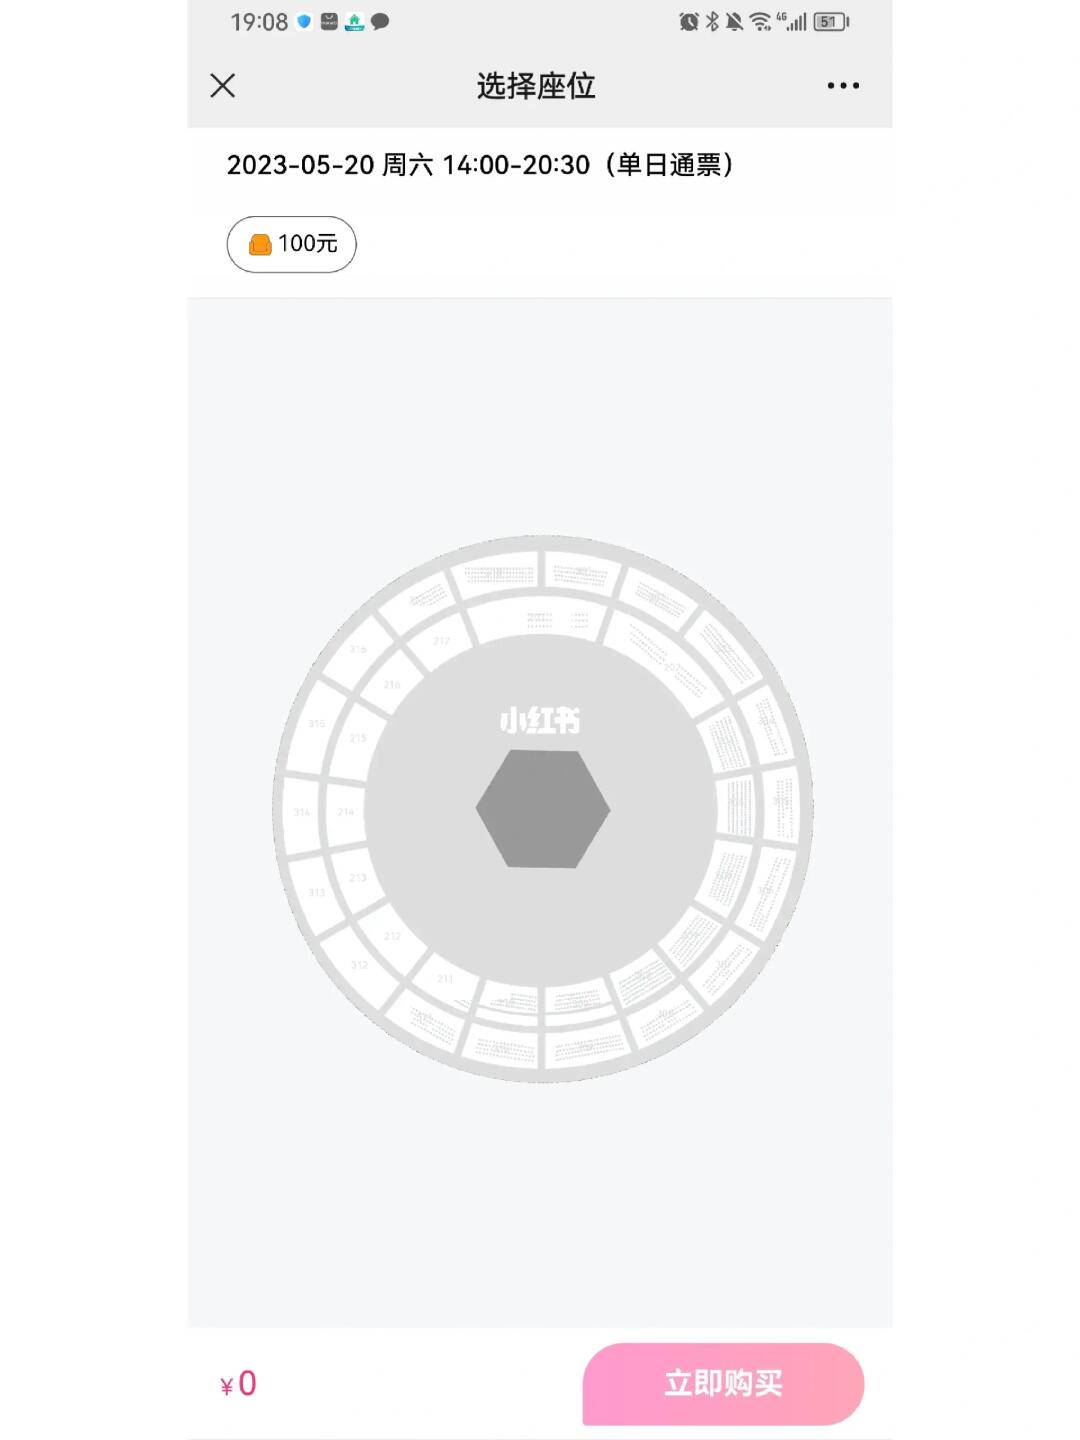Pick section 213 in inner ring
This screenshot has width=1080, height=1440.
[358, 878]
